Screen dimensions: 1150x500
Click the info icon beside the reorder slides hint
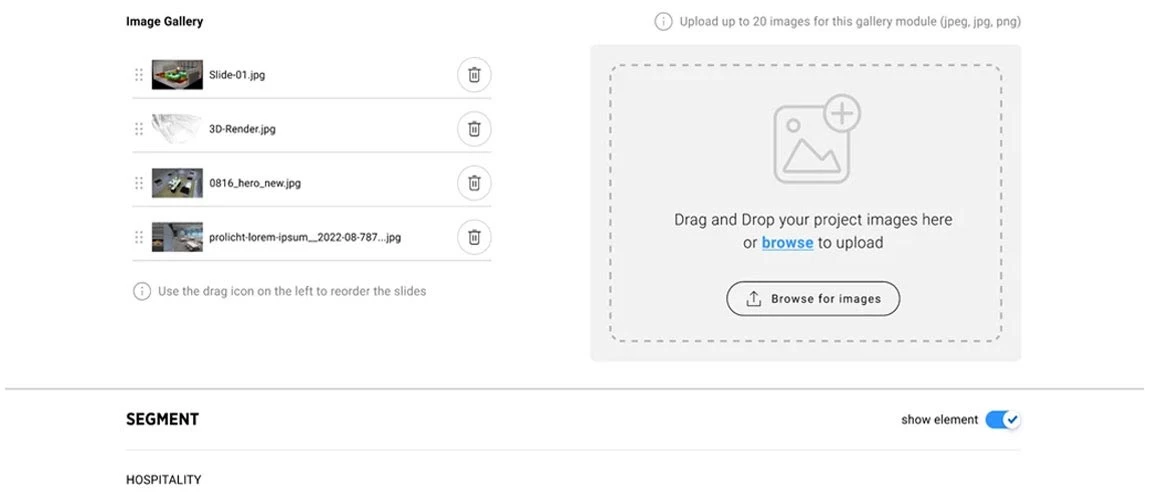pyautogui.click(x=142, y=291)
